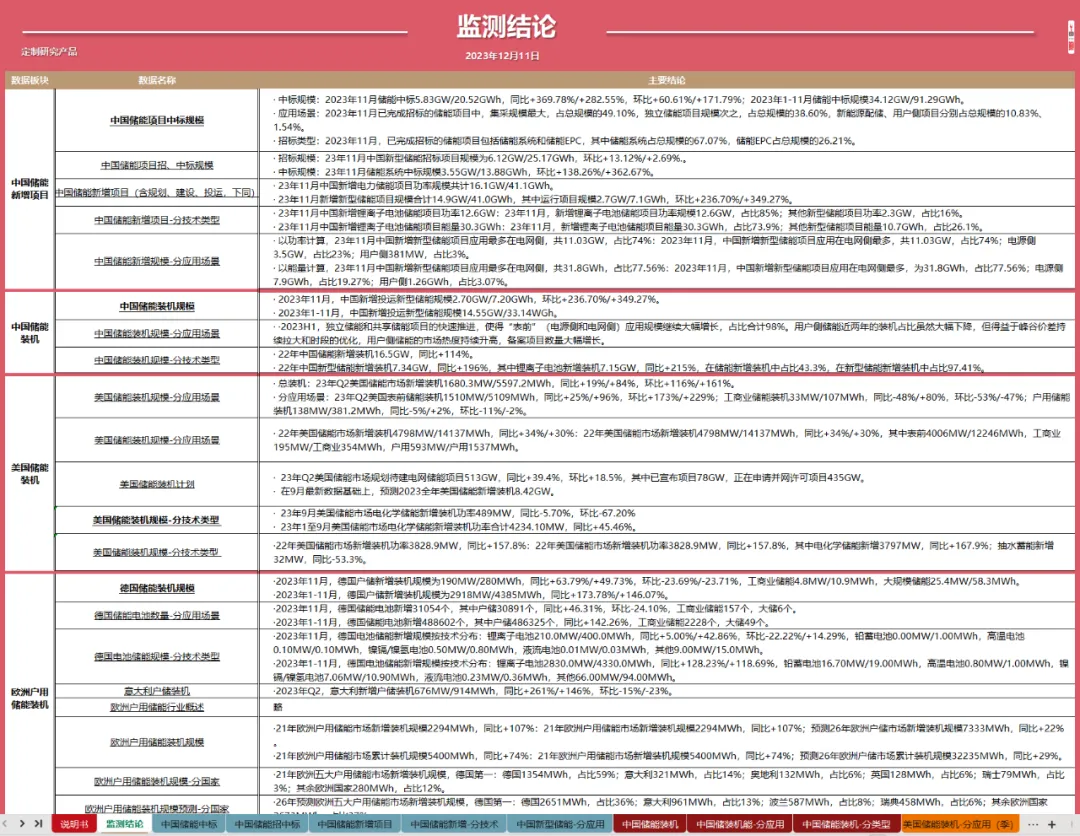Follow the 德国储能电池数量-分应用场景 link
This screenshot has width=1080, height=836.
[157, 616]
